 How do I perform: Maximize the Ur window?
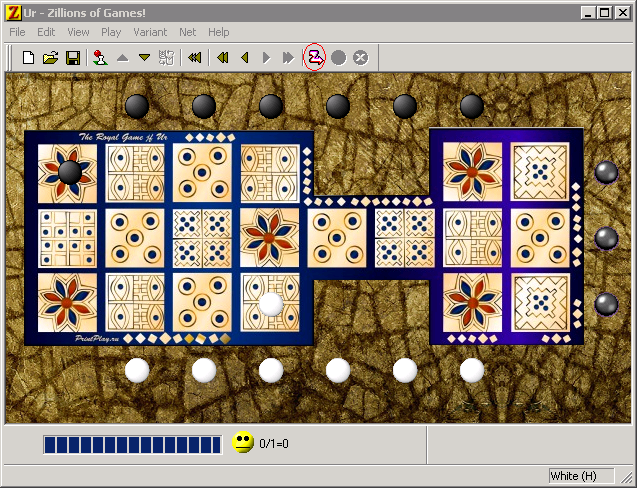604,13
